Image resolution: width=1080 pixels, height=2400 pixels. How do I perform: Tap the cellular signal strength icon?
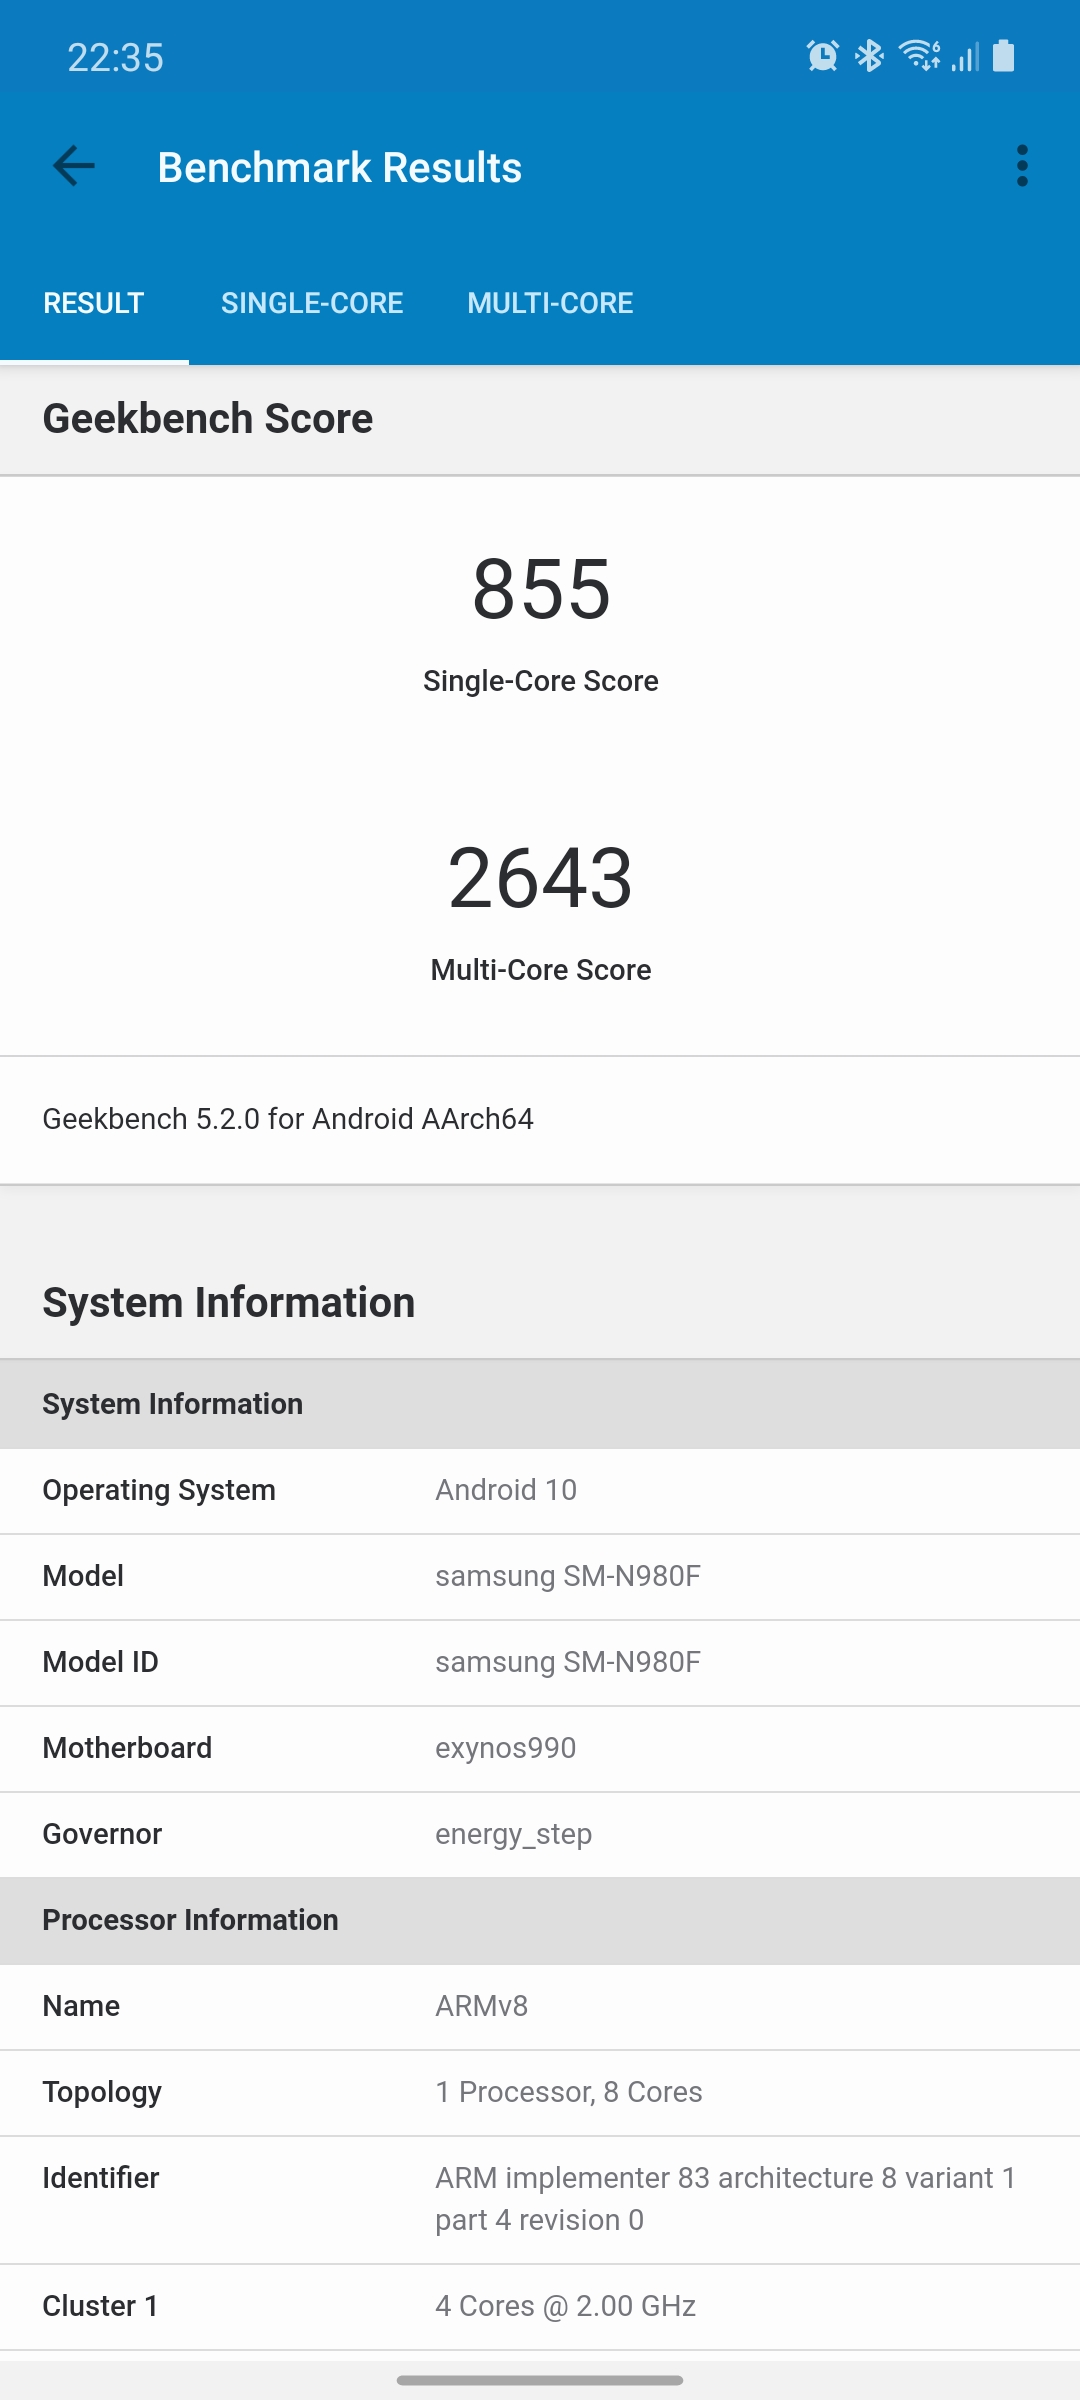click(x=965, y=57)
